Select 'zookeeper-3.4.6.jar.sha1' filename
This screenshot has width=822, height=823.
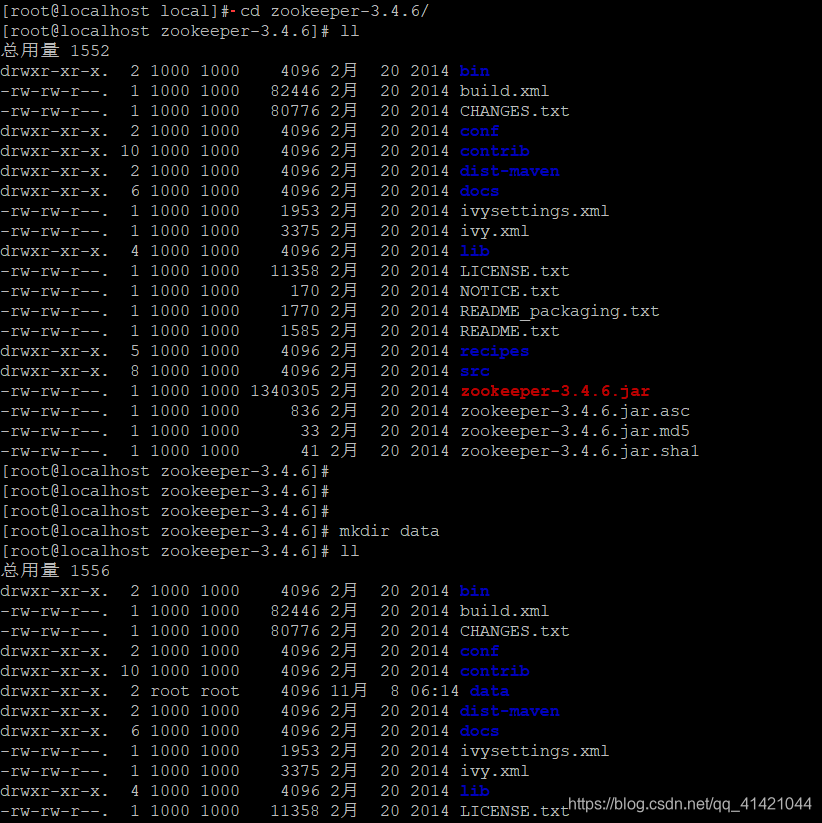580,451
